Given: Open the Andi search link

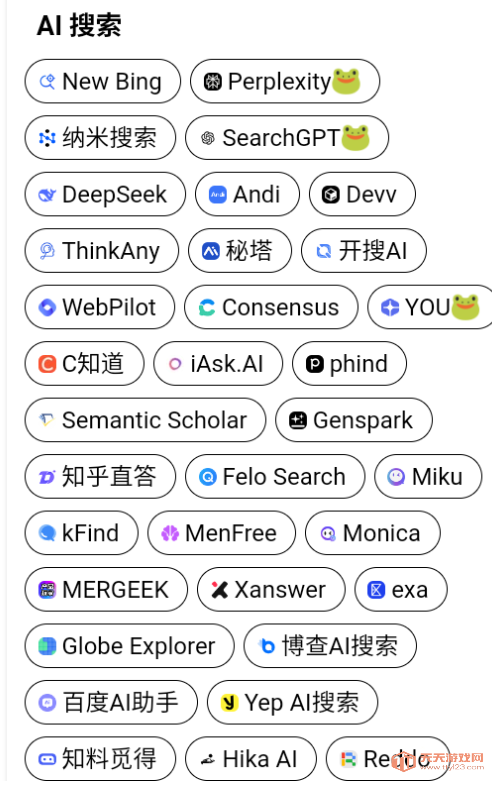Looking at the screenshot, I should 247,194.
